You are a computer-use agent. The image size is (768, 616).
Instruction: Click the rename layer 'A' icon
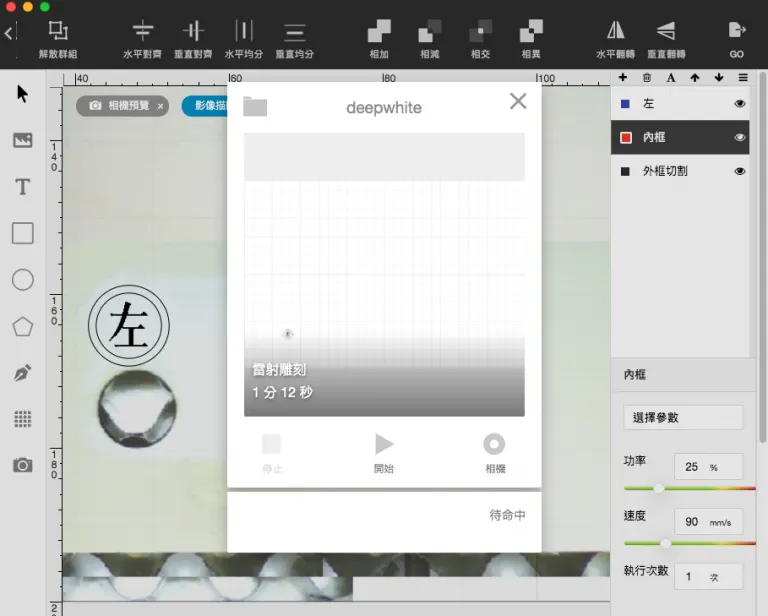tap(671, 77)
